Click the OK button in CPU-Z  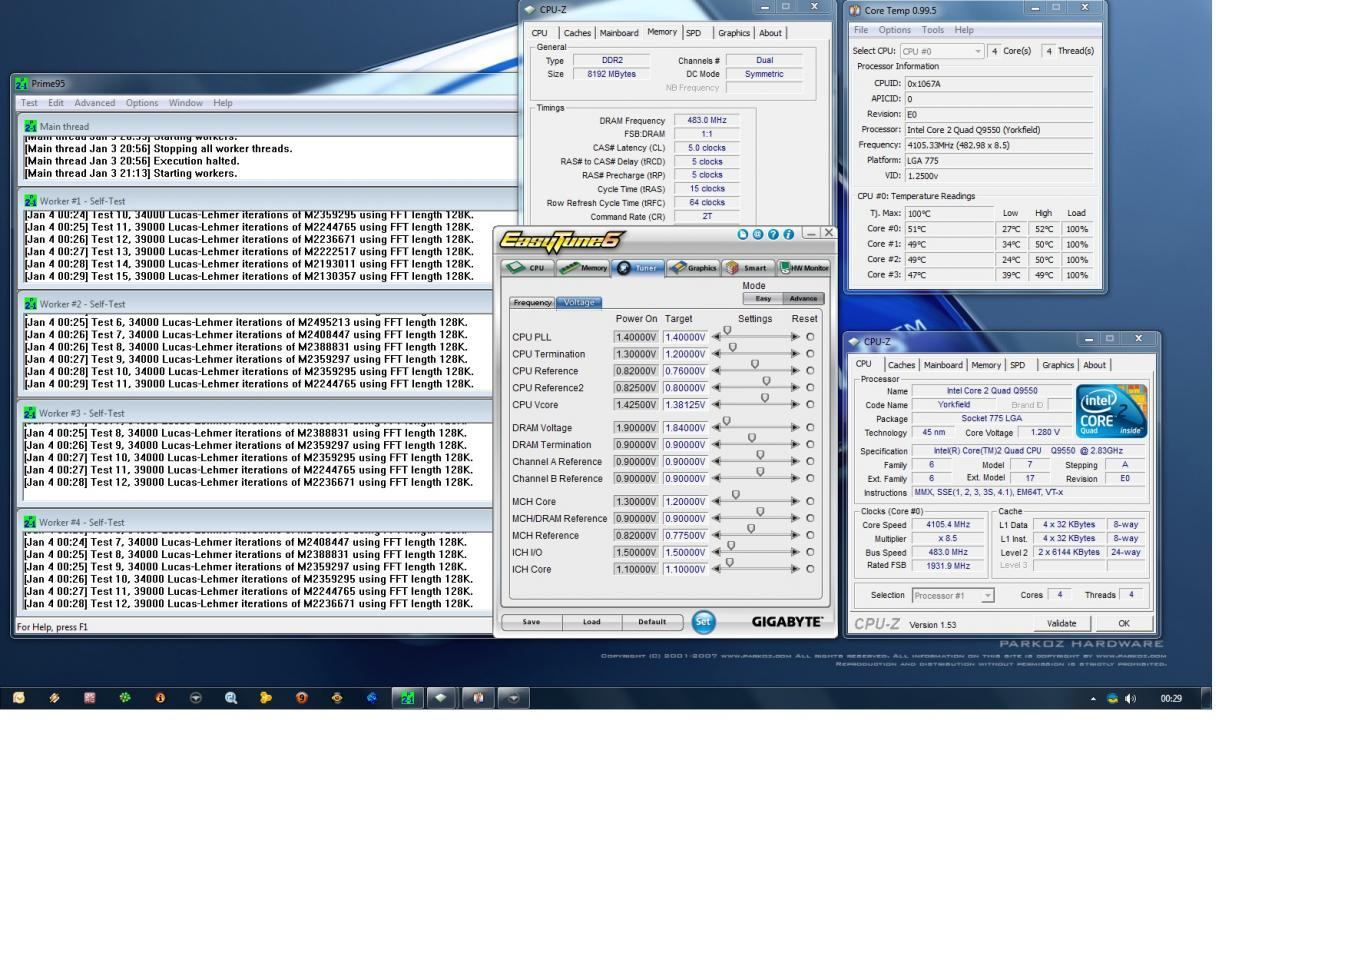(1123, 624)
